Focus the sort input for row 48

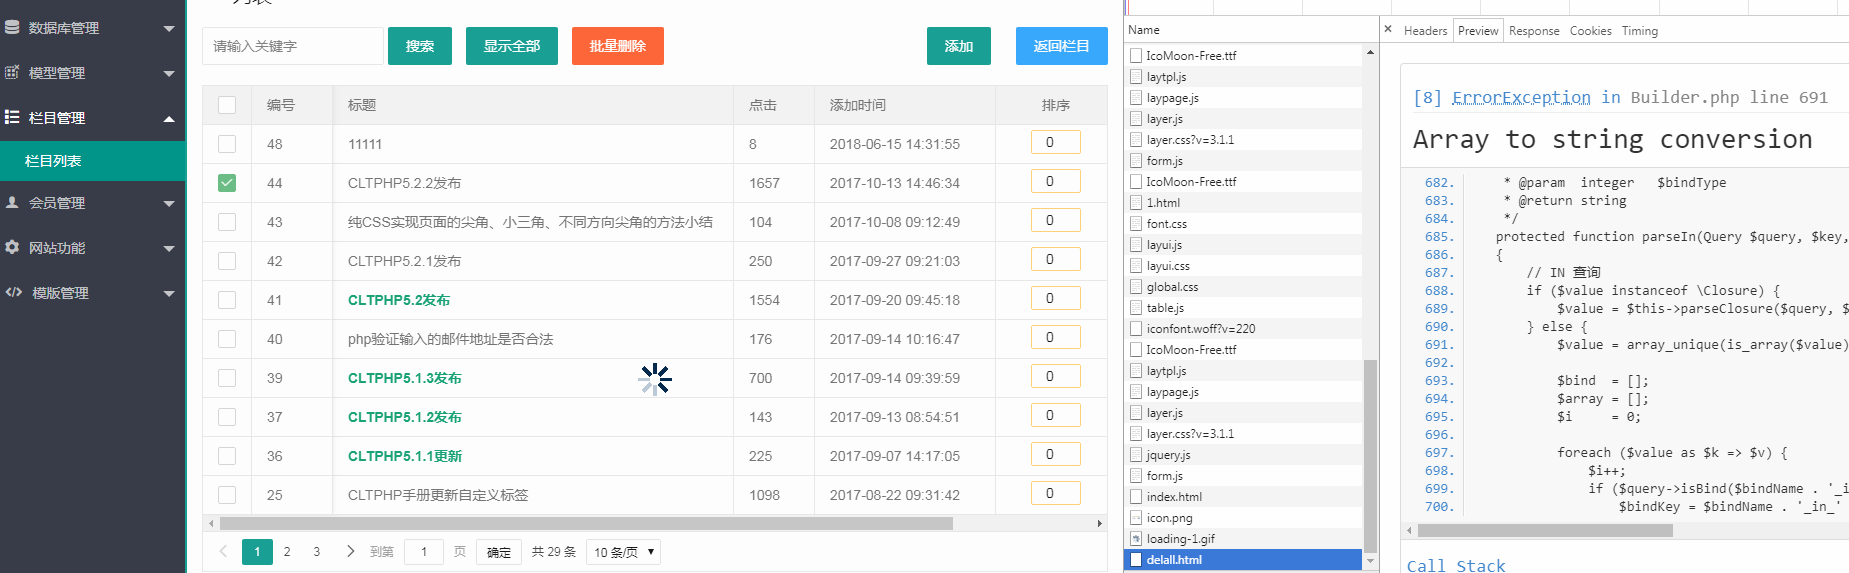1056,142
